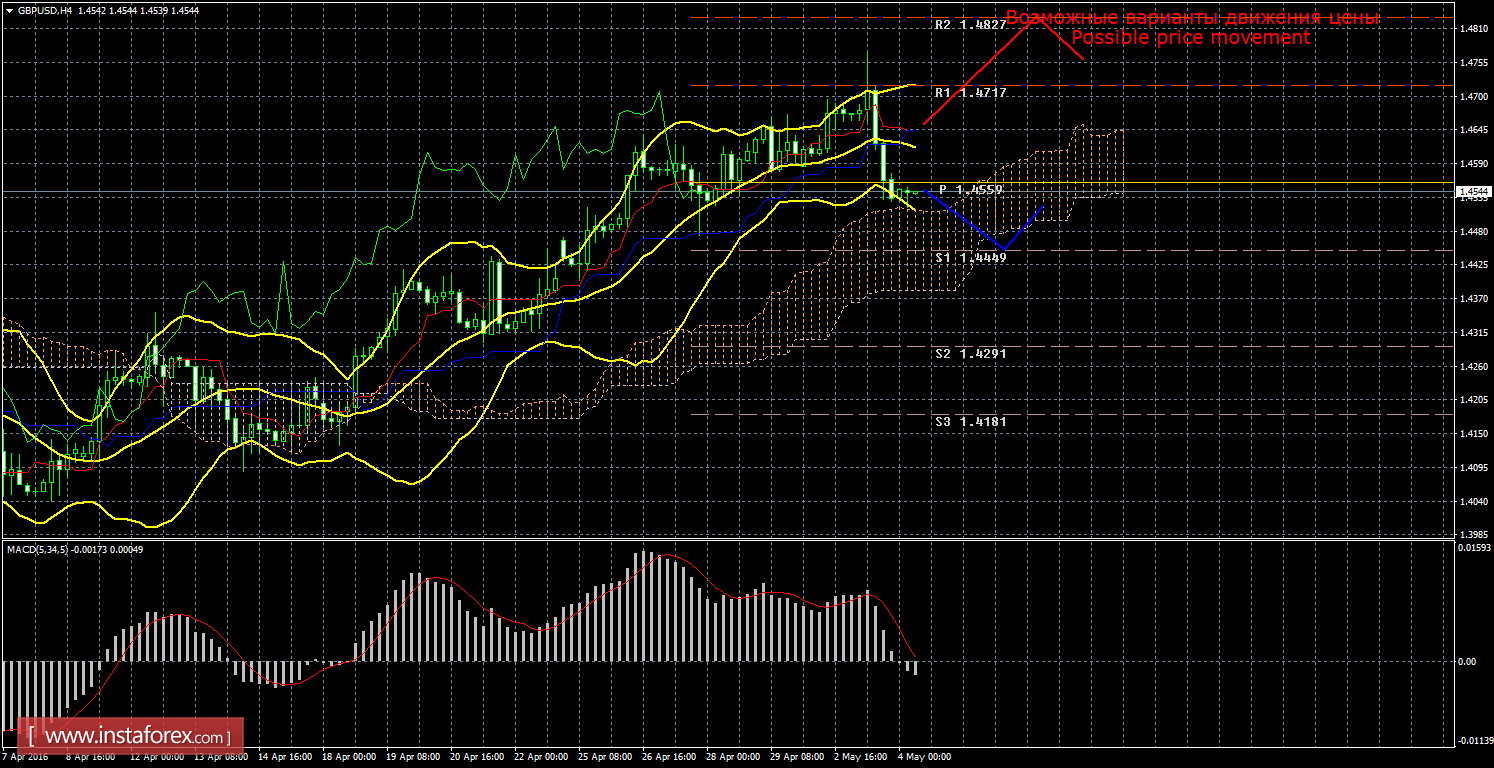This screenshot has width=1494, height=768.
Task: Click the Russian 'Возможные варианты движения цены' text
Action: pos(1192,18)
